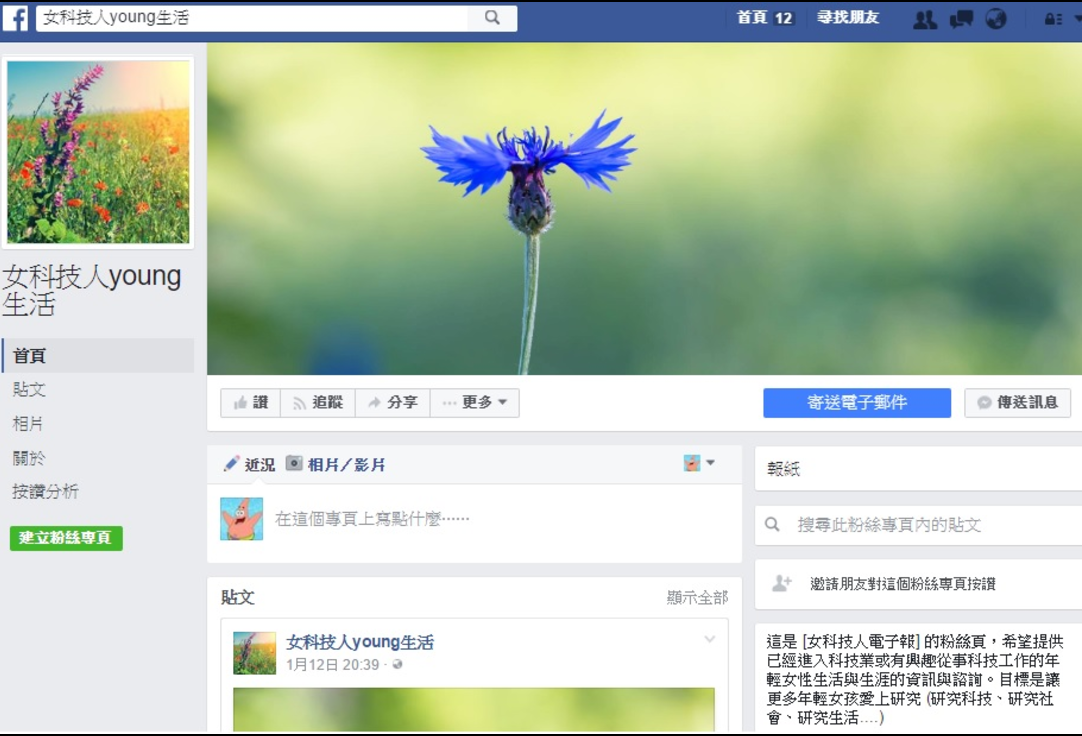The width and height of the screenshot is (1082, 736).
Task: Click the camera icon beside 相片／影片
Action: point(295,464)
